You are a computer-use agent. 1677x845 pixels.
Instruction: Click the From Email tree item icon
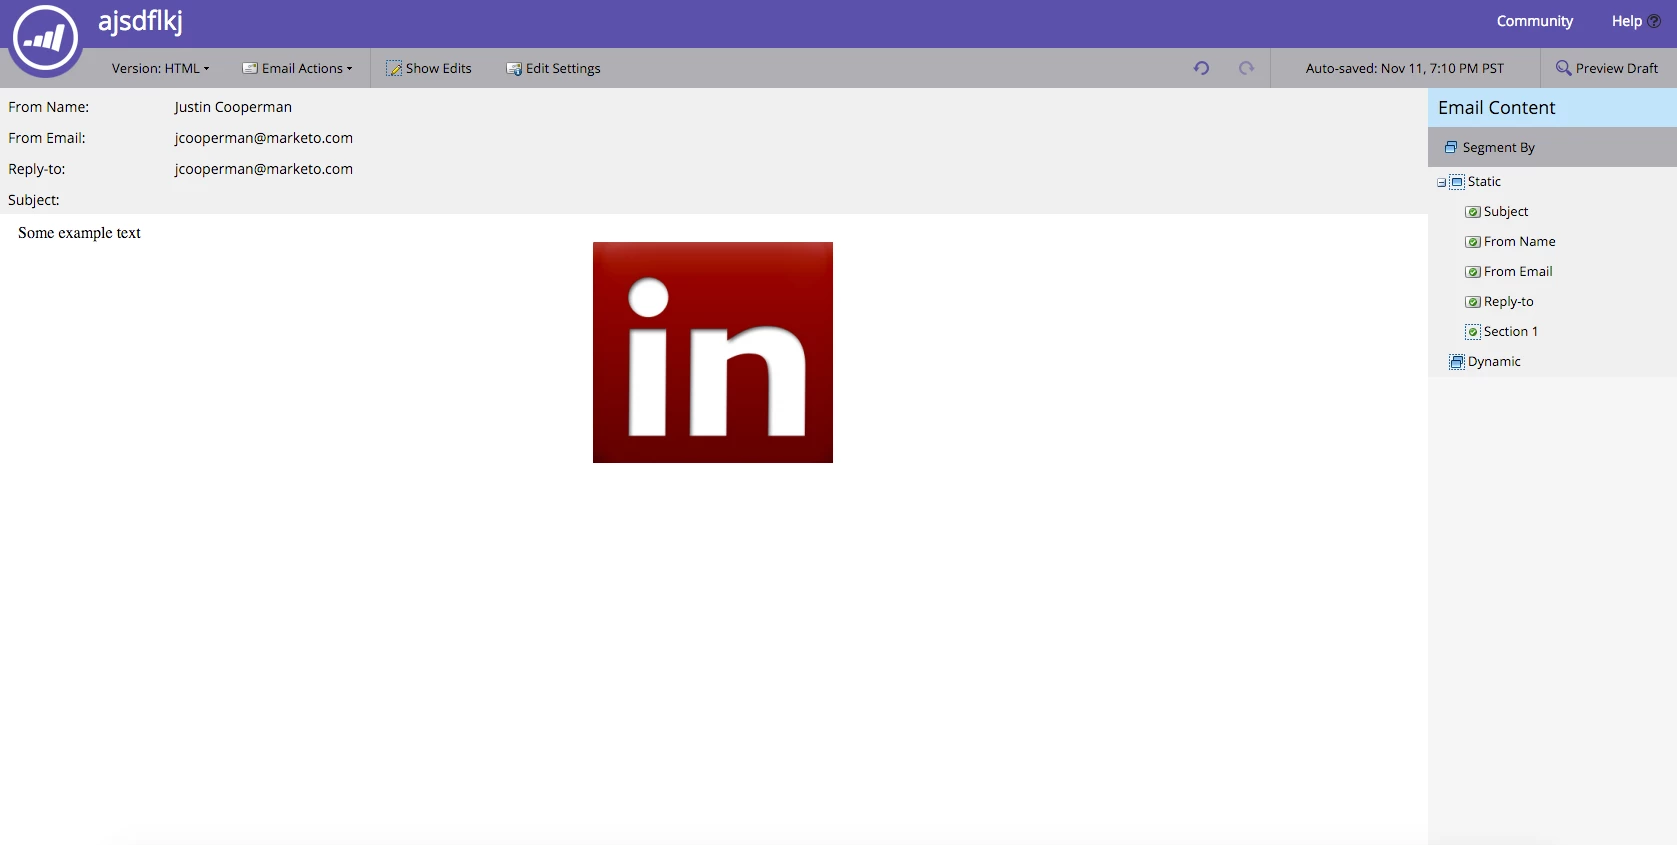pyautogui.click(x=1473, y=272)
